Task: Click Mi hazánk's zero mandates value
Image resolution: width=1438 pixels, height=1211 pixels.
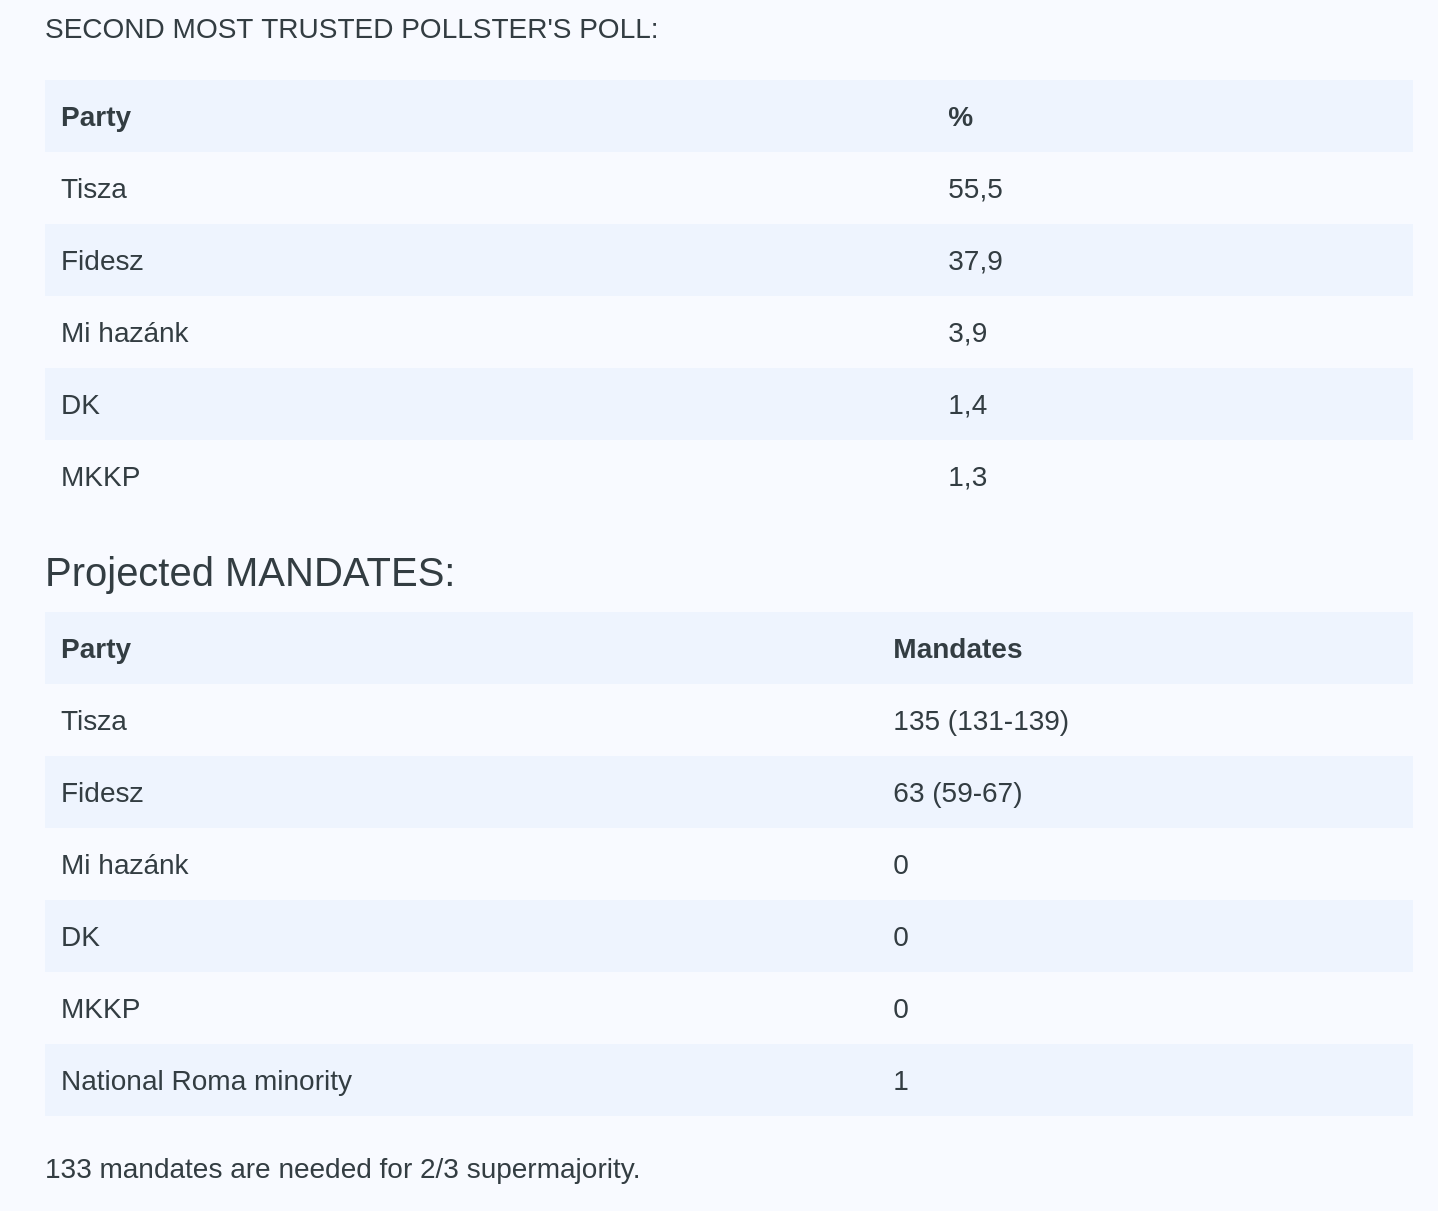Action: coord(900,865)
